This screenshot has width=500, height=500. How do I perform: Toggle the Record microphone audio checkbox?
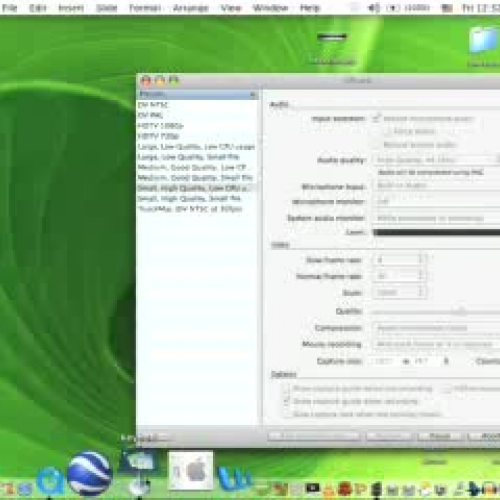(377, 118)
